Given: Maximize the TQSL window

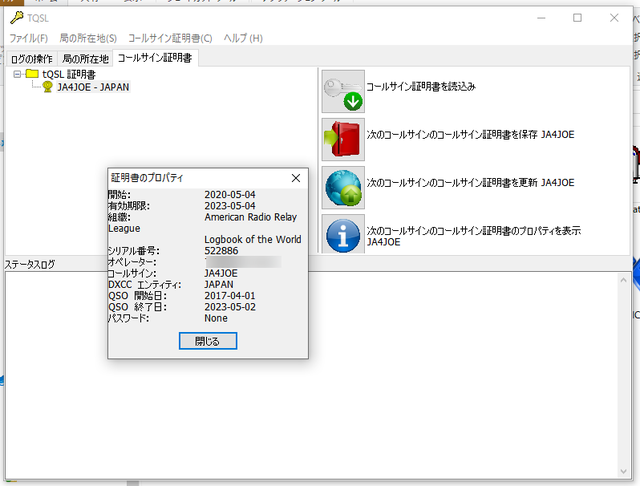Looking at the screenshot, I should 577,18.
